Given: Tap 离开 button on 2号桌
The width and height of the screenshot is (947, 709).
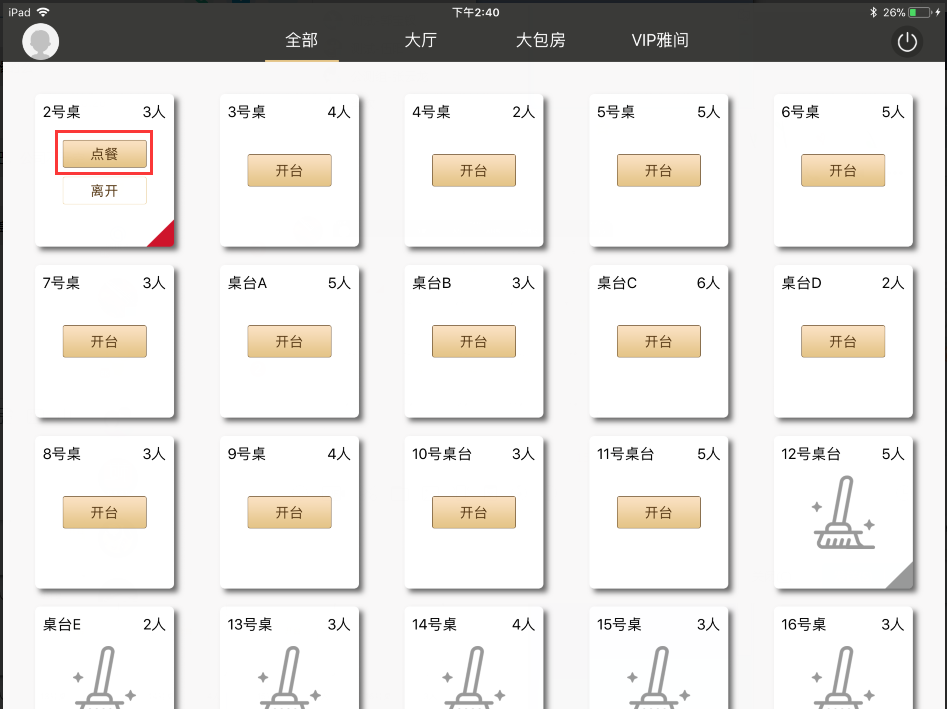Looking at the screenshot, I should pyautogui.click(x=104, y=191).
